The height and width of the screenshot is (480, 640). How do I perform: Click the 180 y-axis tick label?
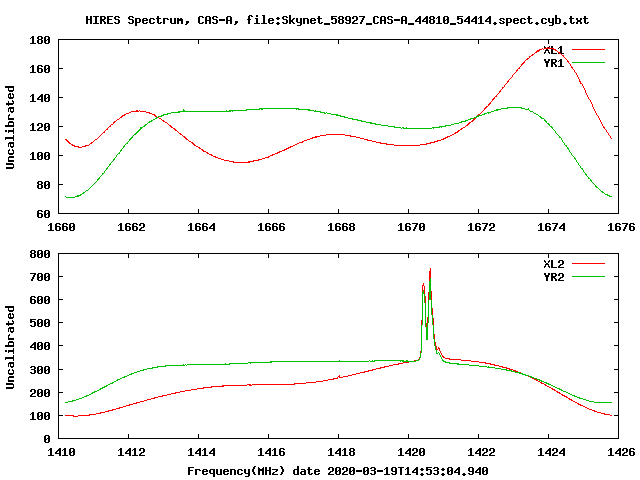(x=40, y=40)
